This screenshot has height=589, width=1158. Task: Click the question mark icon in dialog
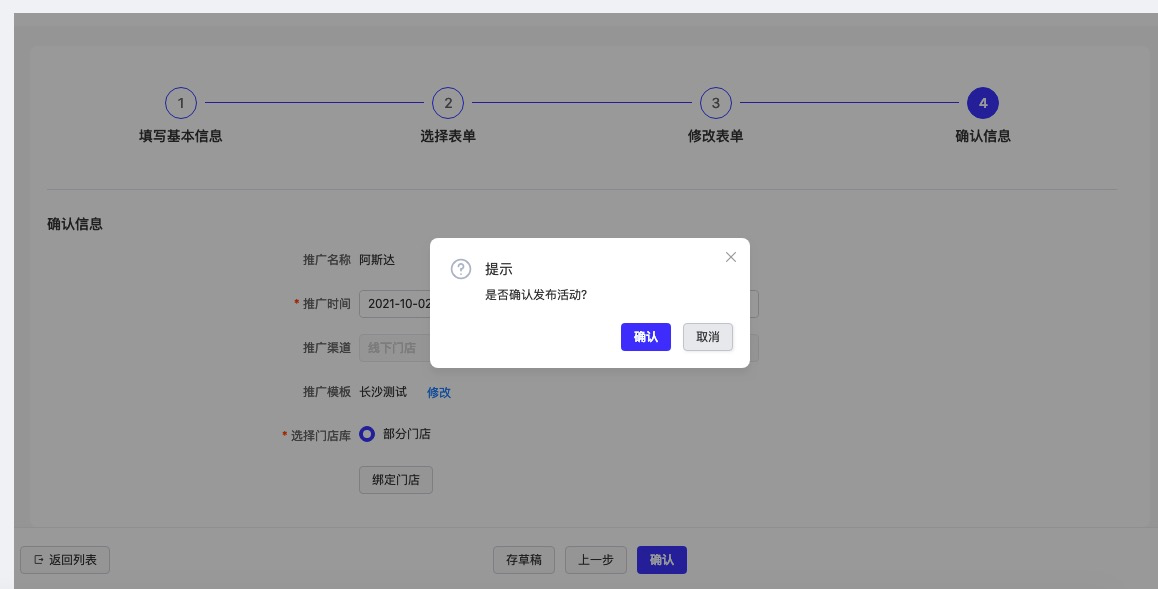[461, 269]
